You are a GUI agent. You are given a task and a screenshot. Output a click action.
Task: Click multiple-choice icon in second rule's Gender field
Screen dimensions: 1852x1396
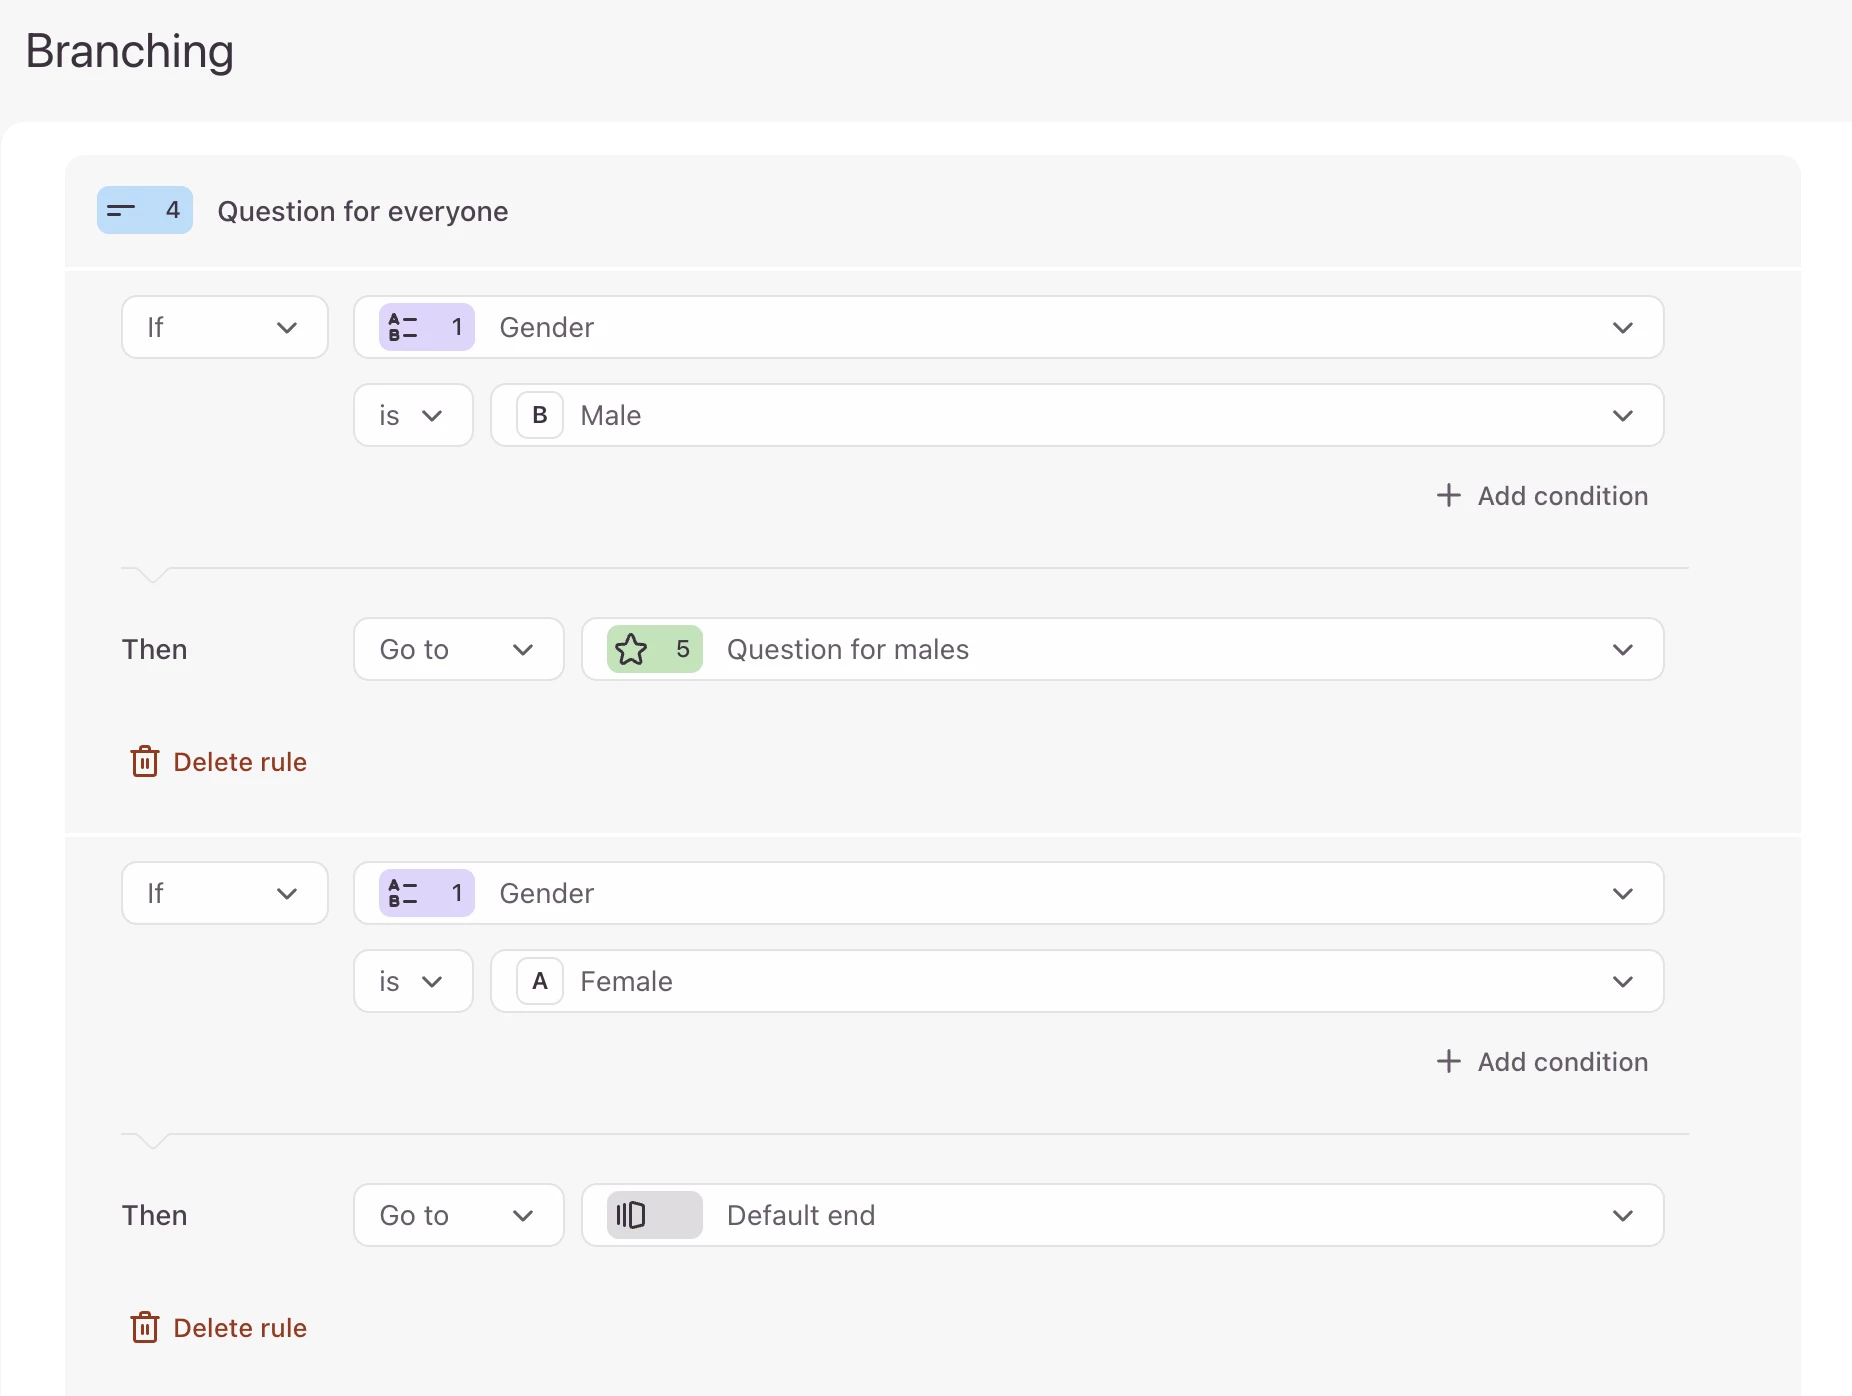pyautogui.click(x=403, y=893)
